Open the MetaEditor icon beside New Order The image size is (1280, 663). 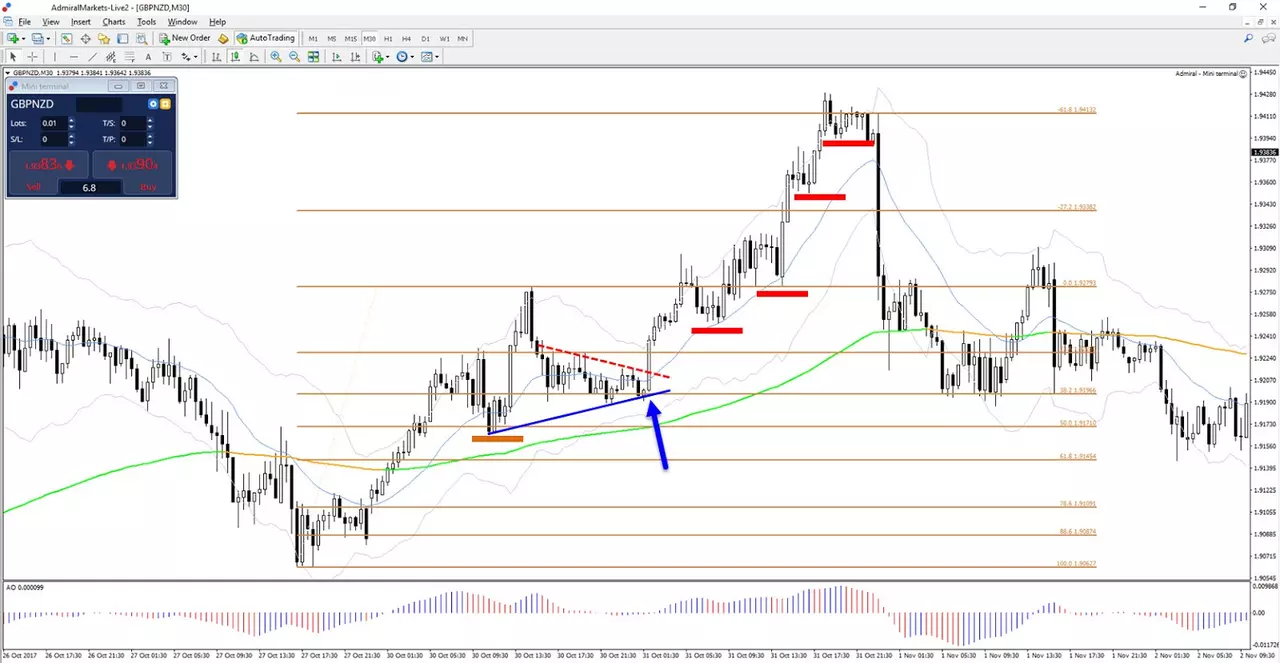[223, 38]
